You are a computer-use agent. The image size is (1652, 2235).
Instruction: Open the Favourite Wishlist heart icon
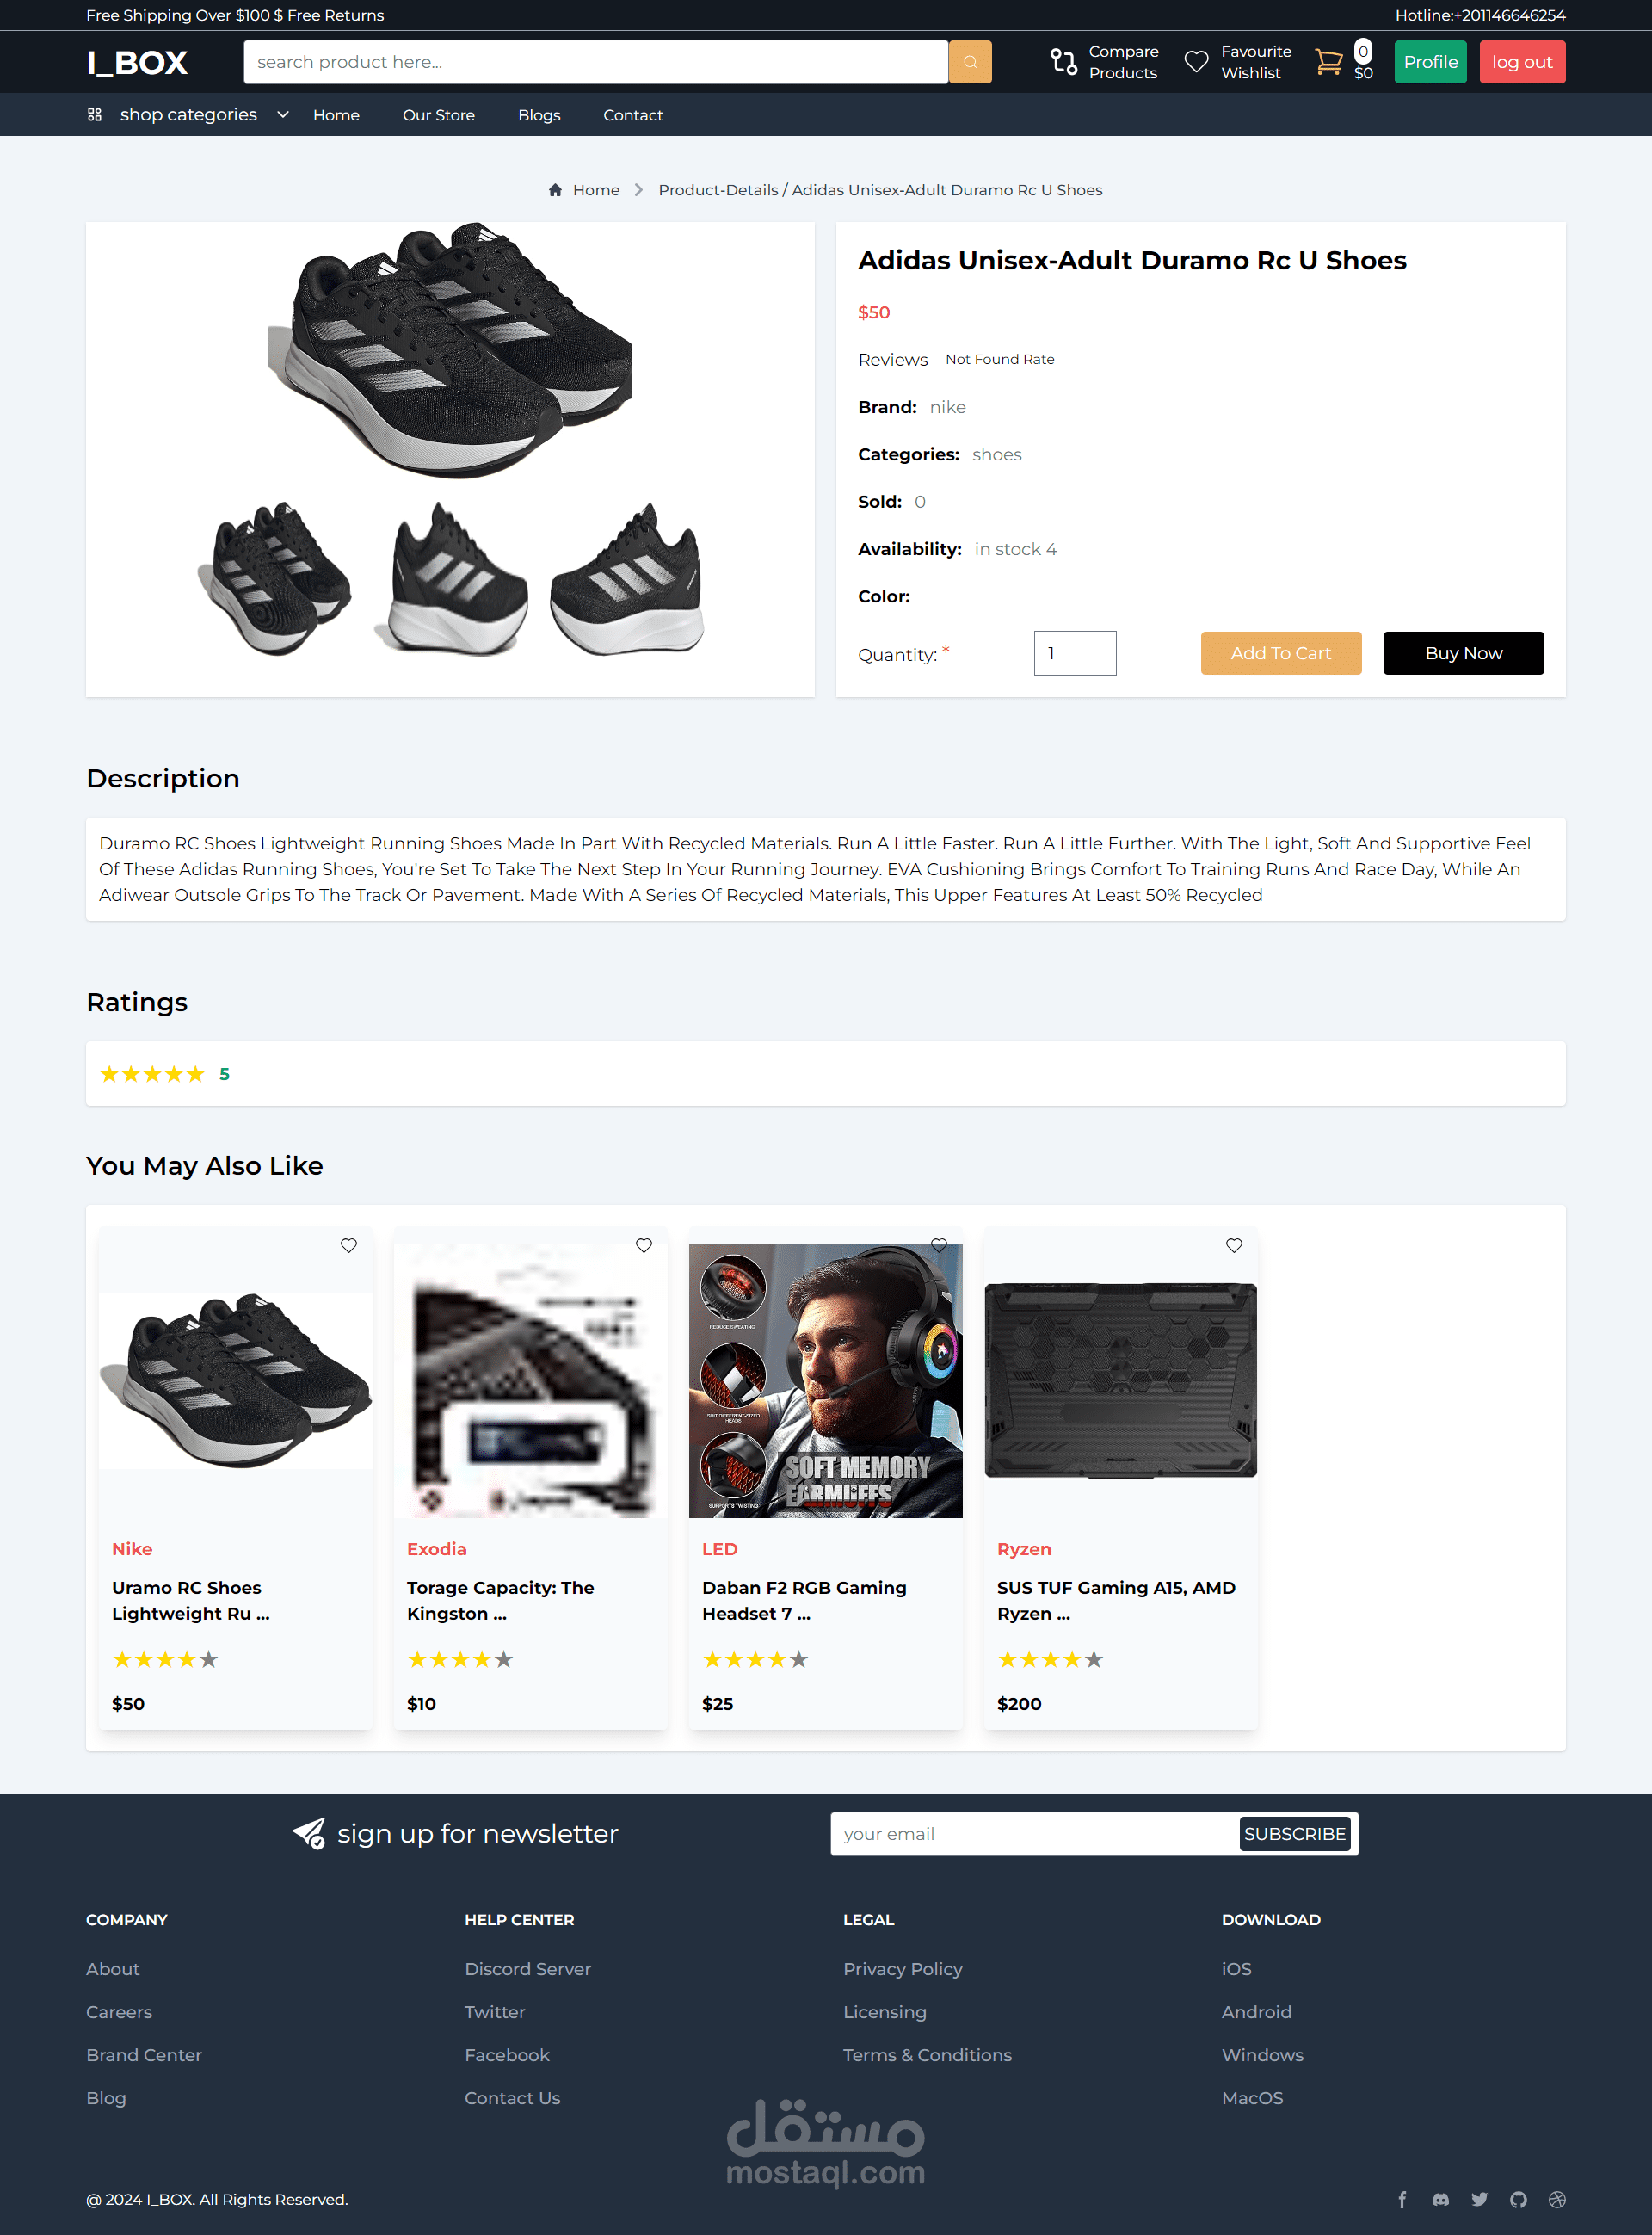point(1196,62)
